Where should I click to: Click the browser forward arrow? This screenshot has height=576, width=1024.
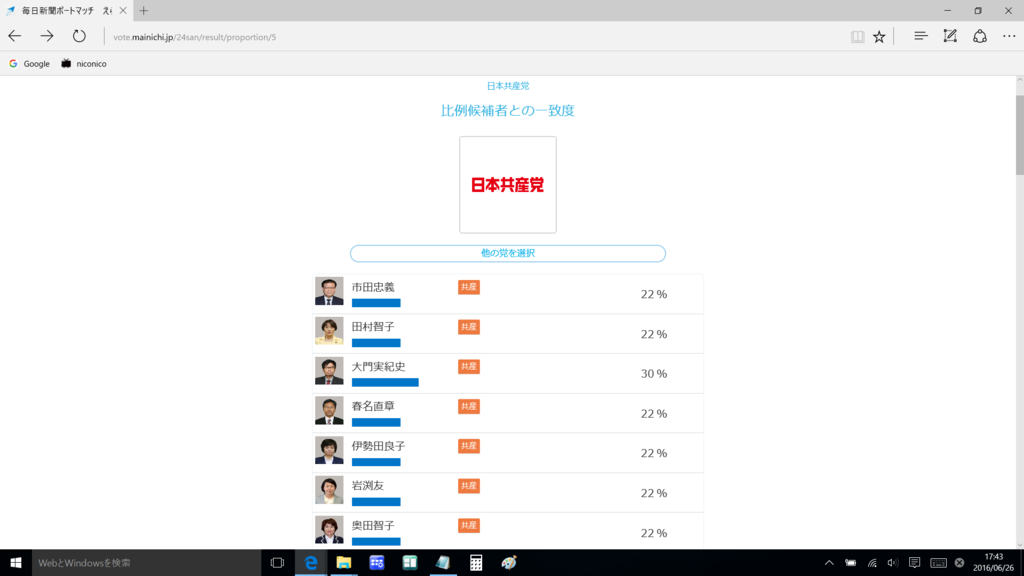[x=46, y=37]
